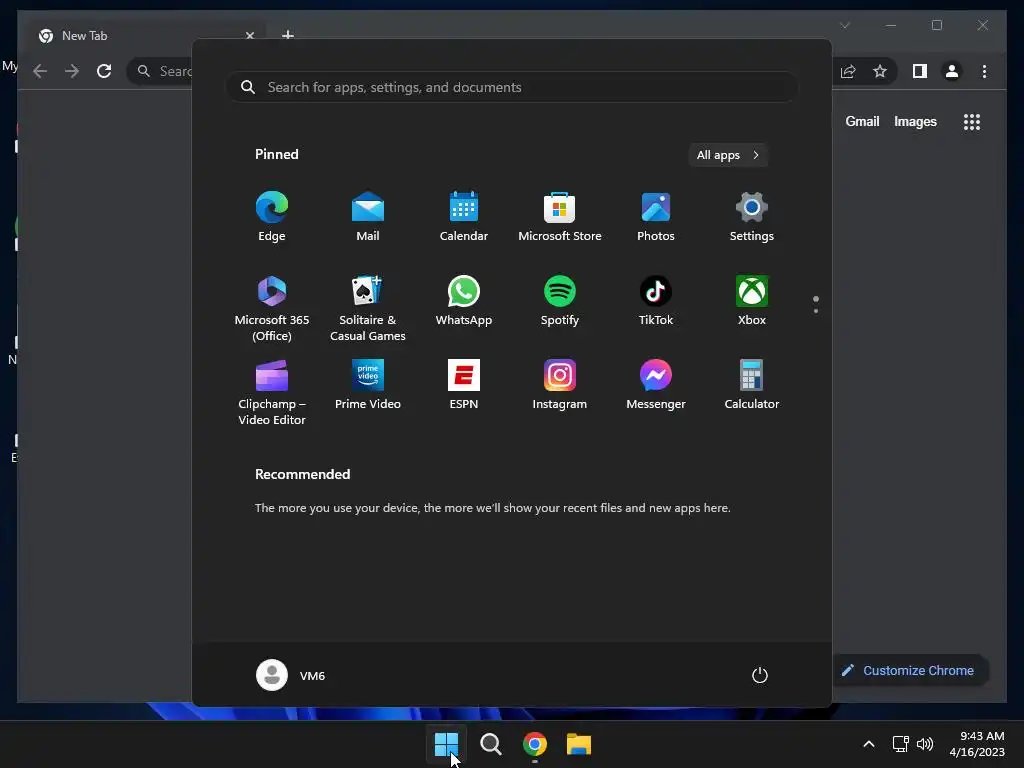The height and width of the screenshot is (768, 1024).
Task: Open Chrome three-dot menu
Action: (x=984, y=71)
